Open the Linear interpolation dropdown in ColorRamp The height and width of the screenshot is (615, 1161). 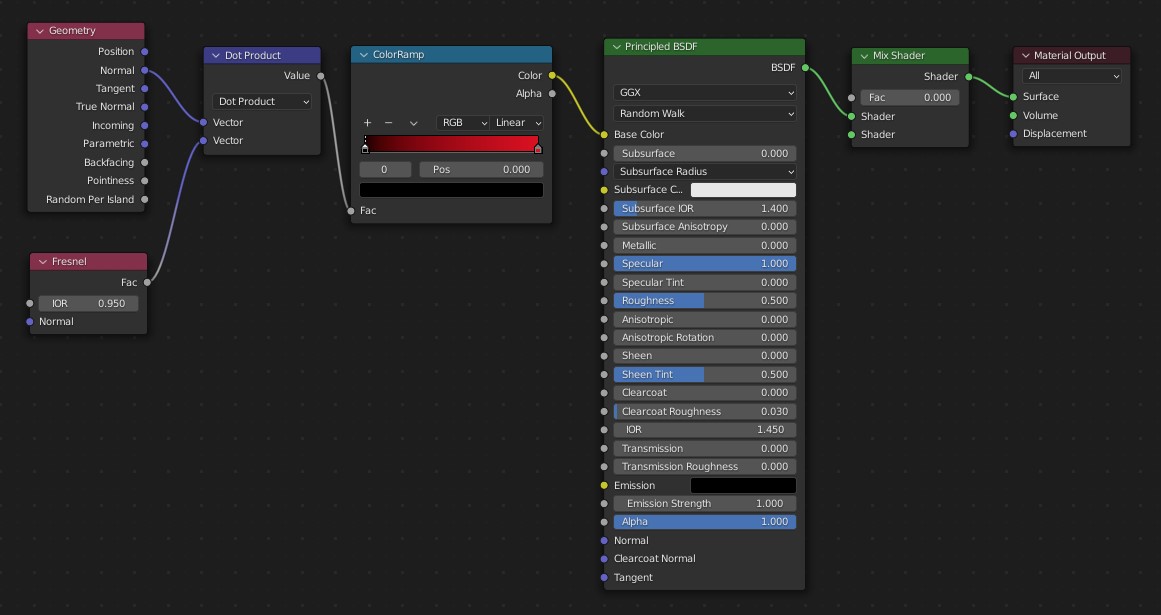coord(519,123)
